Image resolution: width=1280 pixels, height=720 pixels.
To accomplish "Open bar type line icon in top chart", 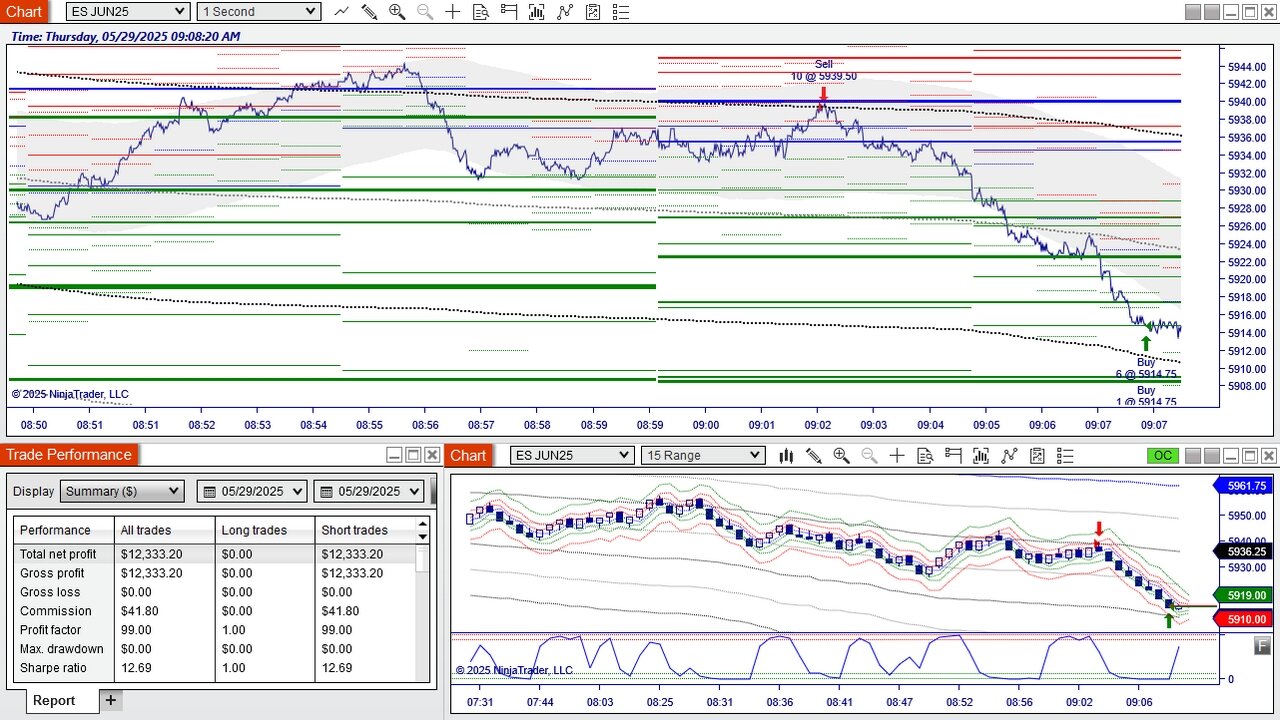I will point(342,11).
